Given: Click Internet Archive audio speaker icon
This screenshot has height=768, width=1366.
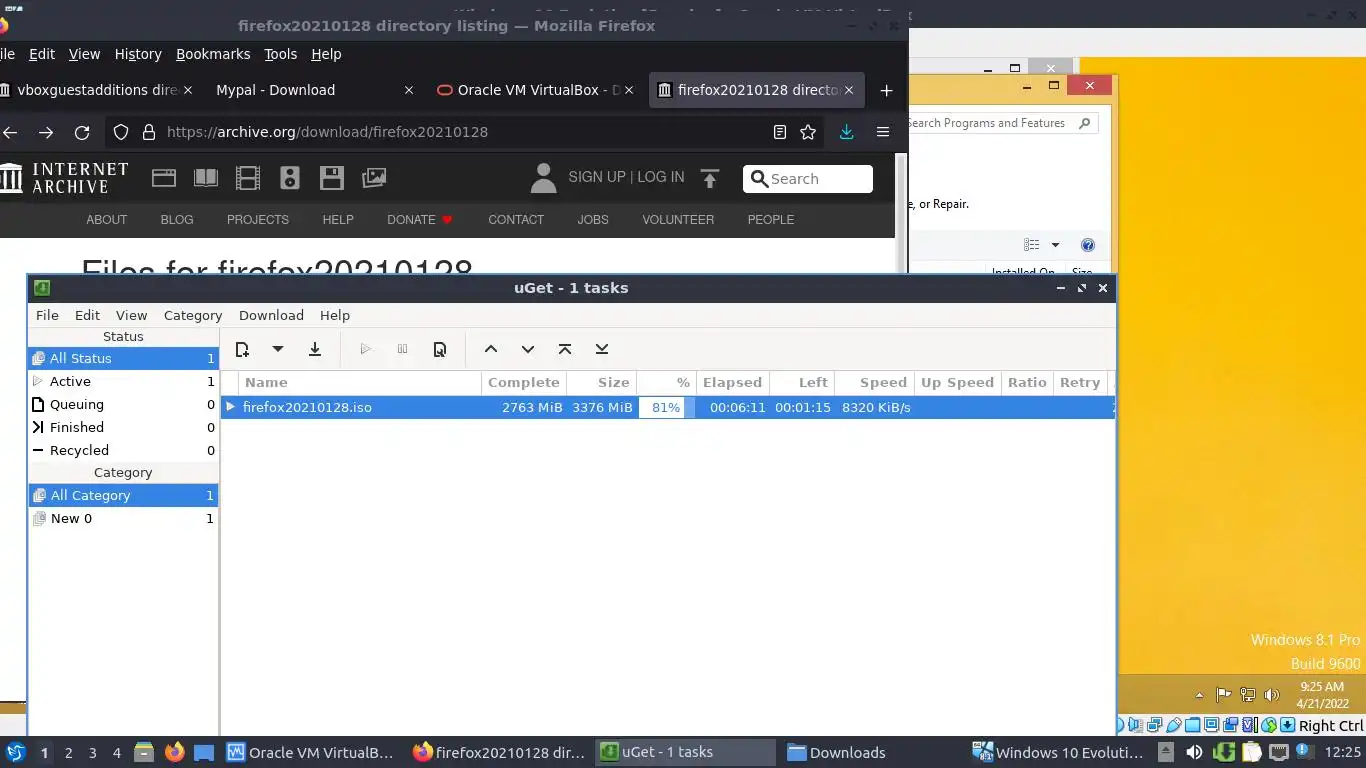Looking at the screenshot, I should pos(290,178).
